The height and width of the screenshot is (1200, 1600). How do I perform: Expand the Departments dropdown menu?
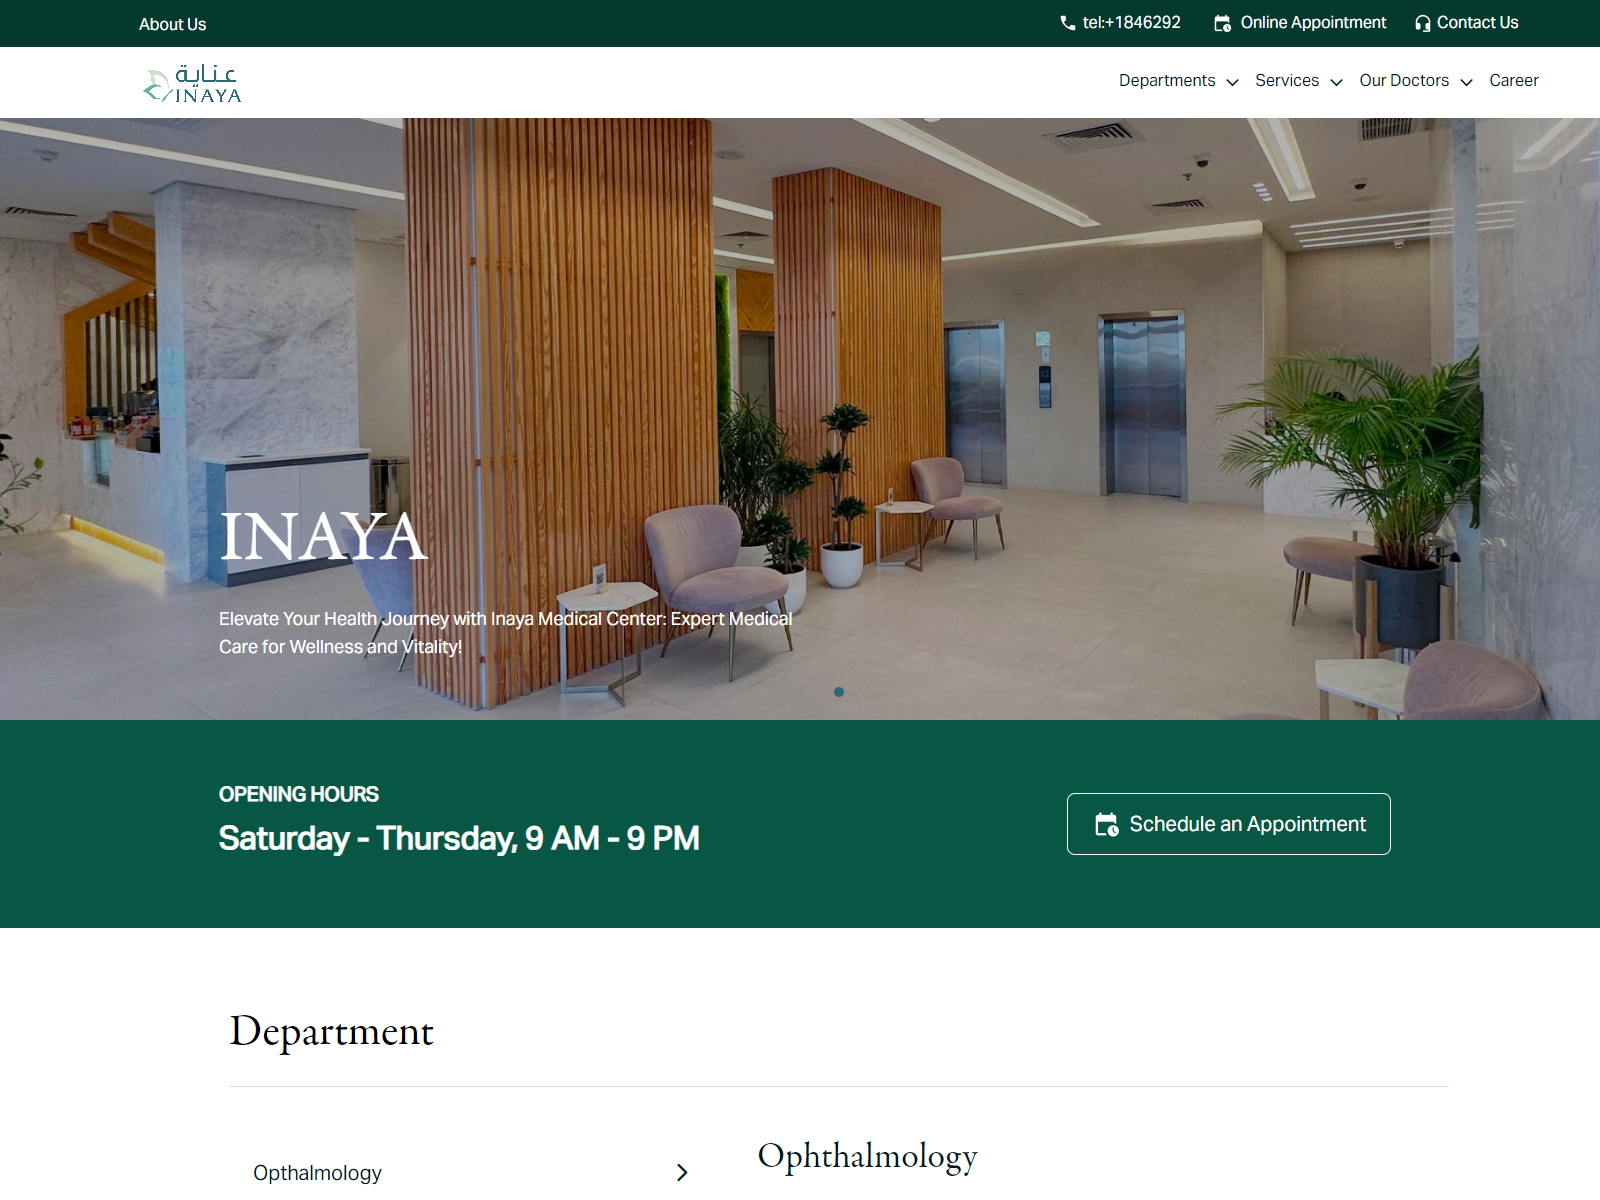pyautogui.click(x=1178, y=80)
